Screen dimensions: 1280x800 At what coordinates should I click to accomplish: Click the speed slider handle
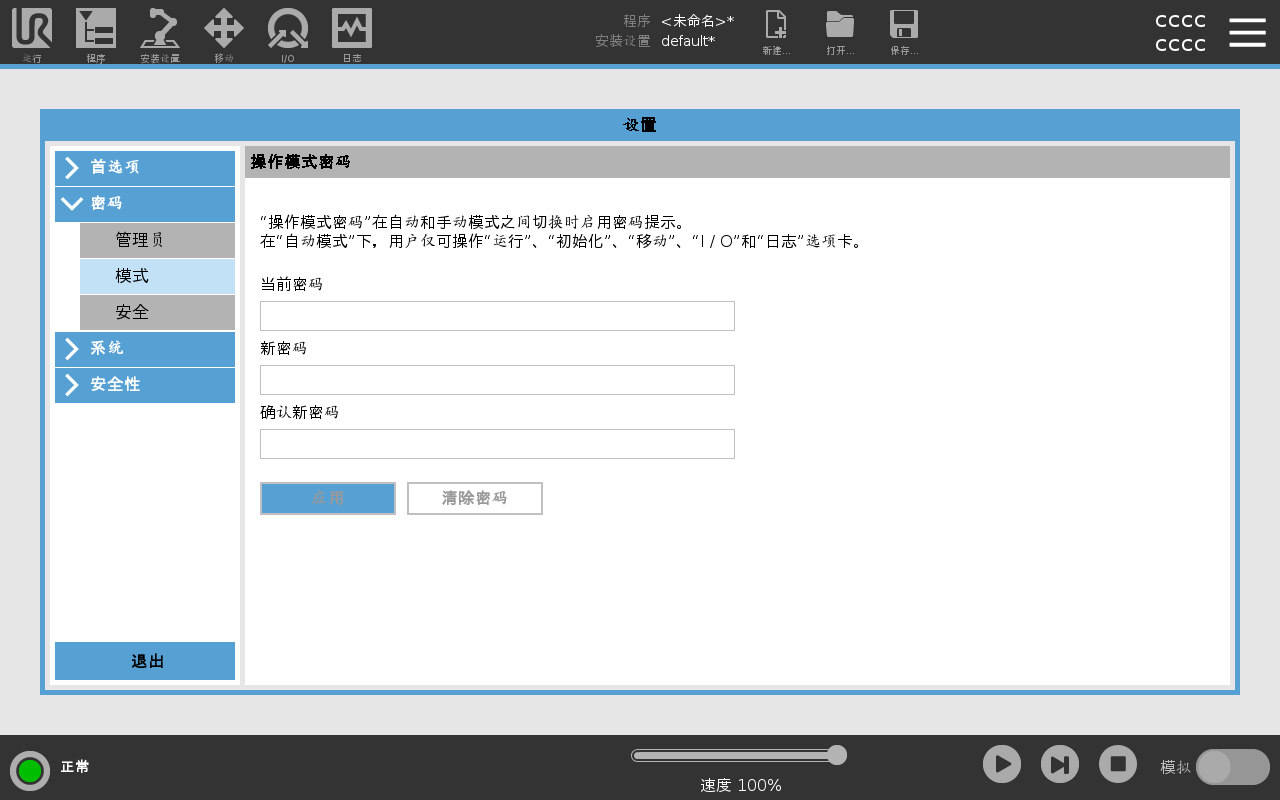(x=837, y=755)
